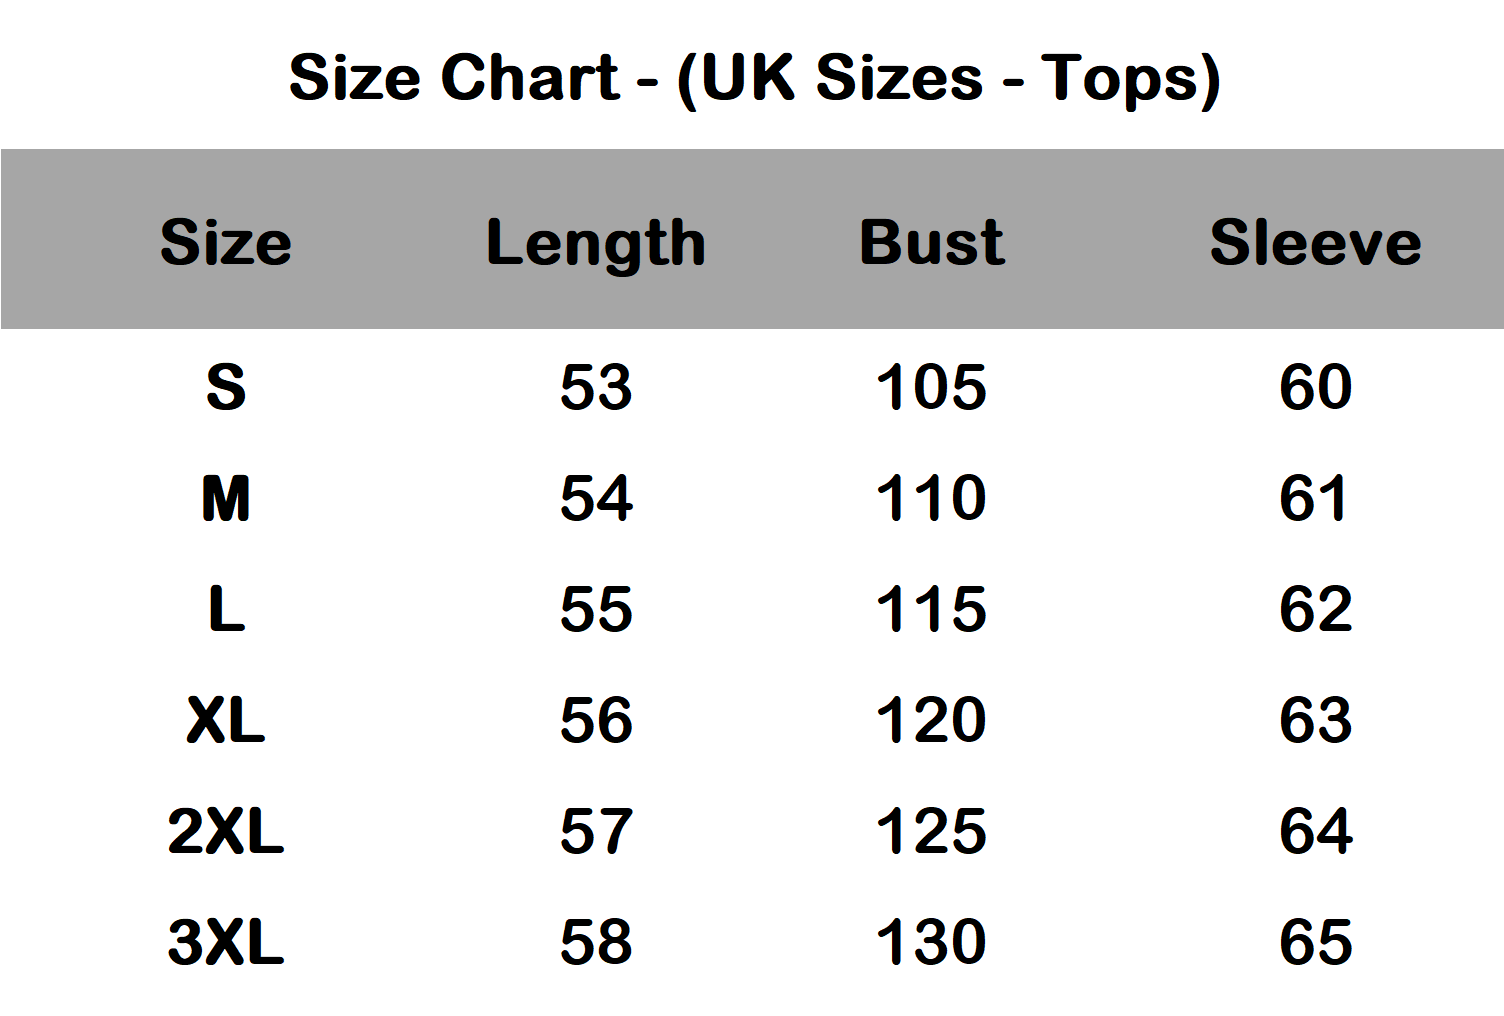Image resolution: width=1504 pixels, height=1016 pixels.
Task: Select the Size column header
Action: [226, 243]
